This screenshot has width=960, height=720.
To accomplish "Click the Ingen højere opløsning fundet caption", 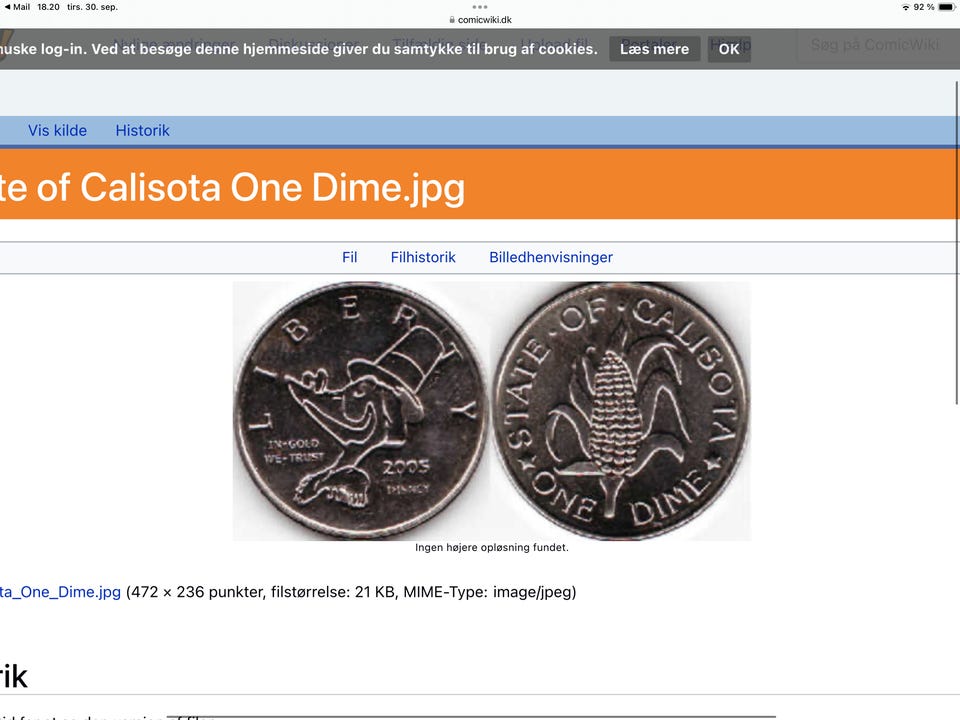I will [x=492, y=547].
